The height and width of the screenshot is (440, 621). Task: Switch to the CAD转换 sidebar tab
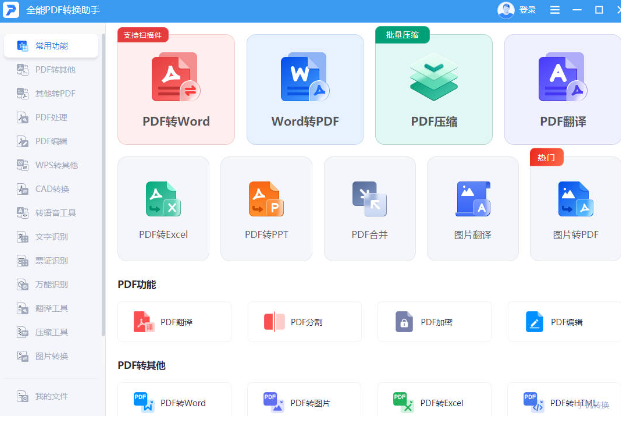tap(50, 189)
